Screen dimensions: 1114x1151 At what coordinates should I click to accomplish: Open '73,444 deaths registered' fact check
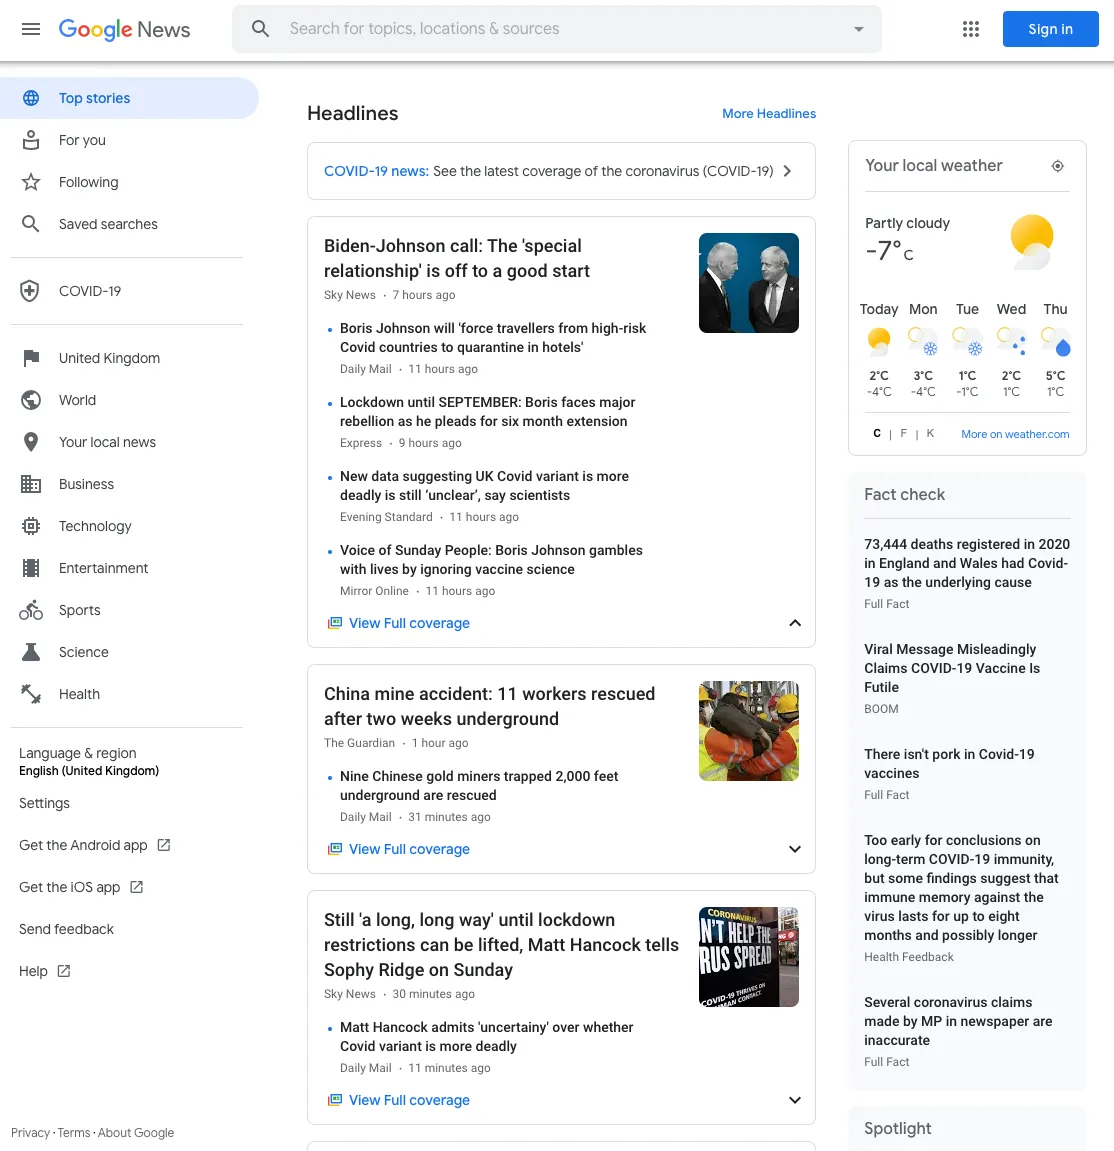(966, 564)
